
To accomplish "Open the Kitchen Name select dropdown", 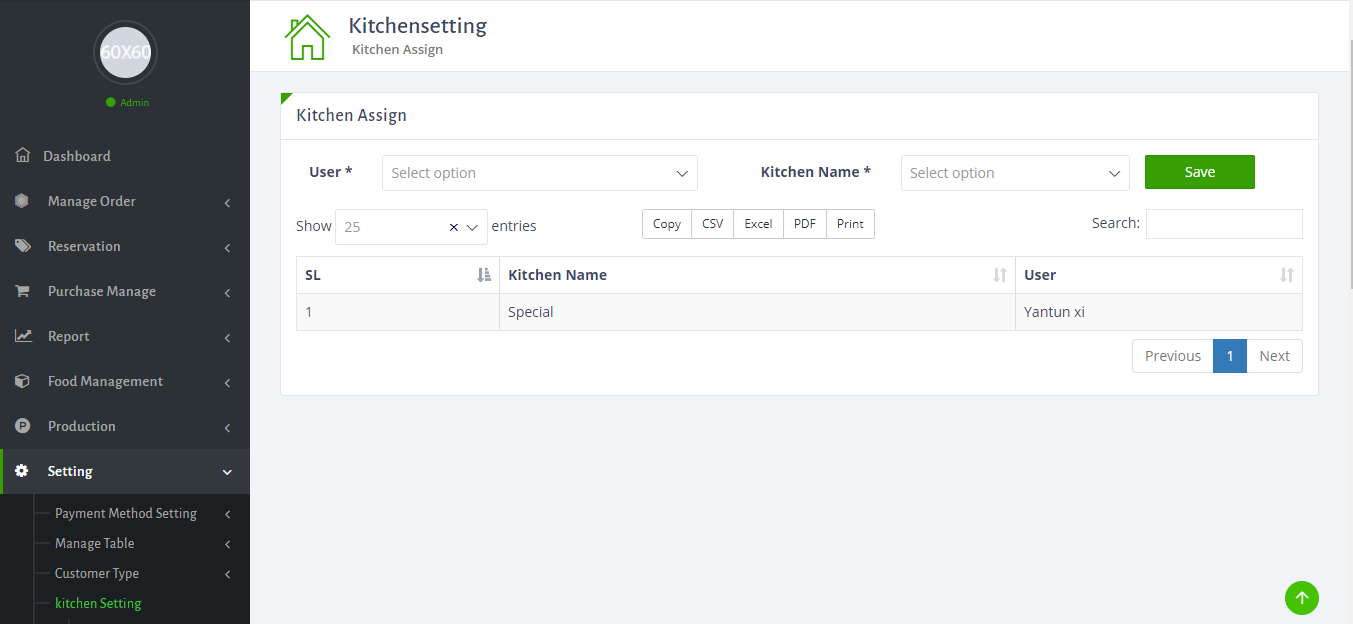I will point(1014,173).
